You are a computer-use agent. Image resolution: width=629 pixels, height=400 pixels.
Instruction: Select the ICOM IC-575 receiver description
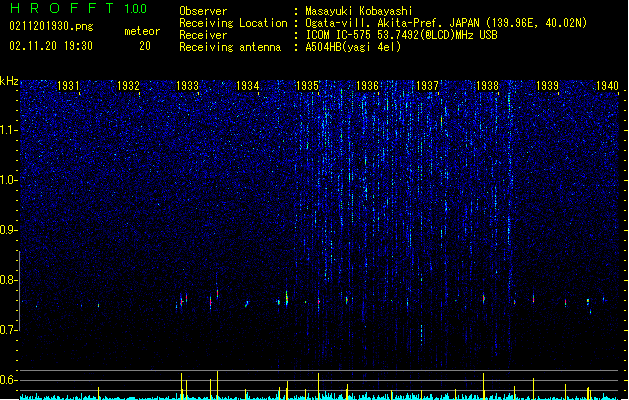(402, 35)
